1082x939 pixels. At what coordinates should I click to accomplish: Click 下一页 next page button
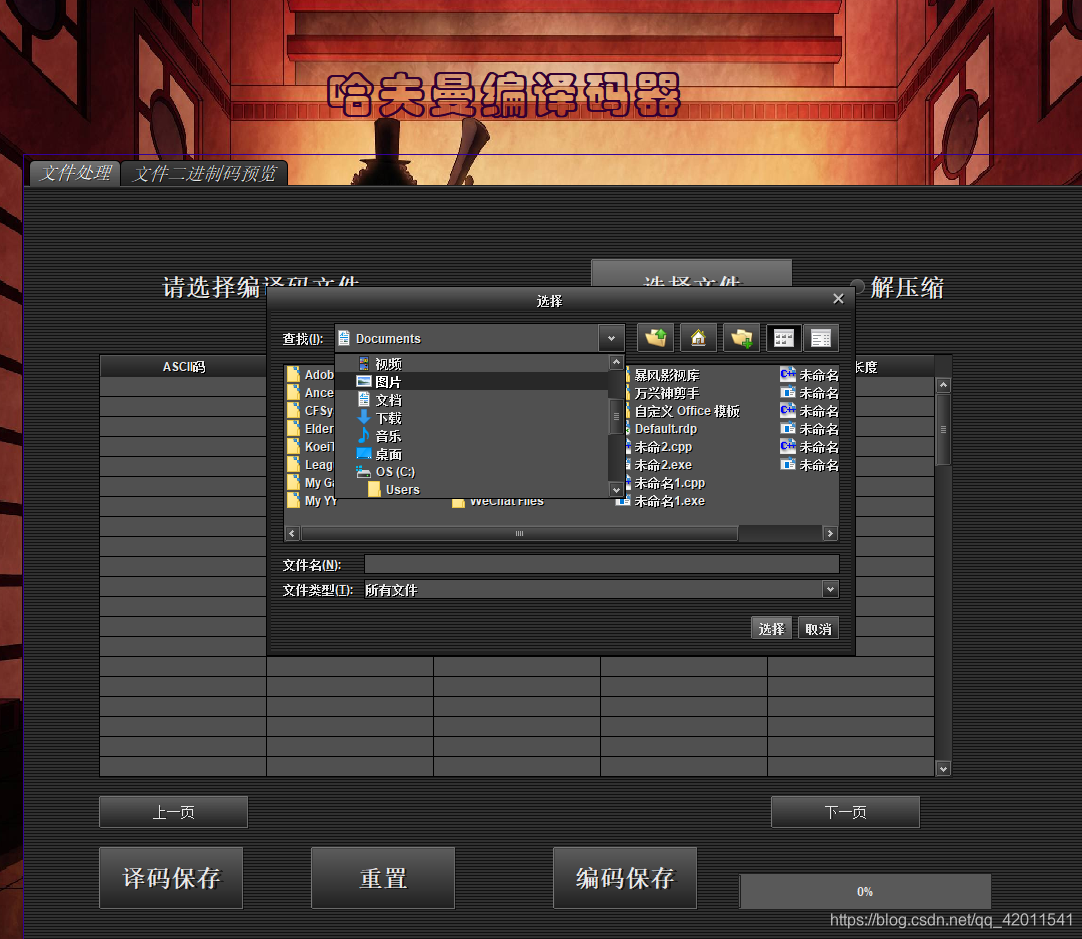[845, 812]
